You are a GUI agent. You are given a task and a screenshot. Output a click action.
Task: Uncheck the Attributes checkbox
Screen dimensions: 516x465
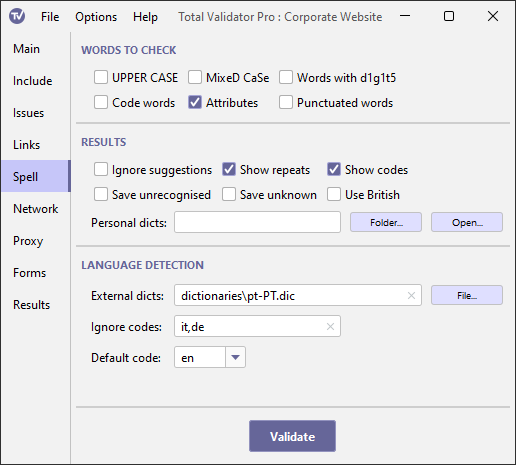click(195, 102)
